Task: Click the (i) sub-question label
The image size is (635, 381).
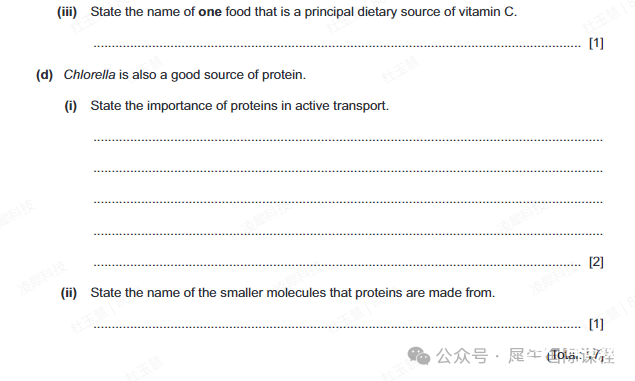Action: (x=70, y=106)
